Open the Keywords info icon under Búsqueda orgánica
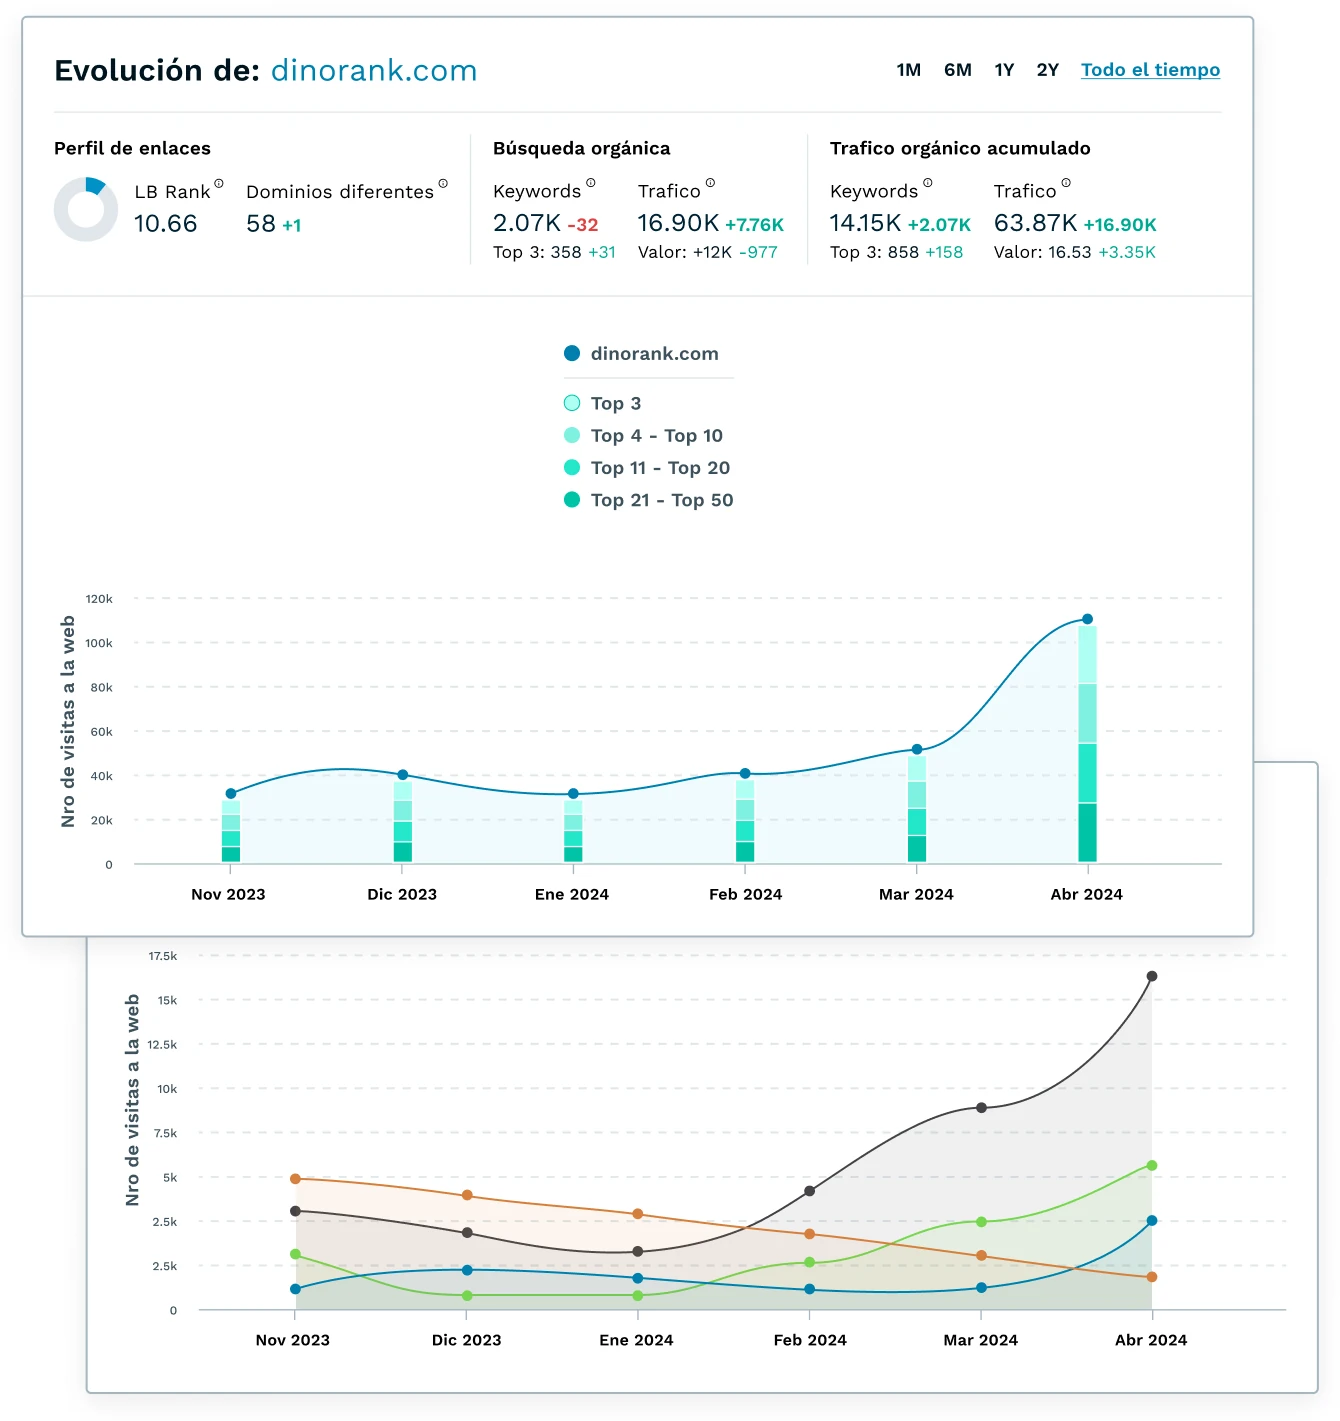 click(591, 183)
